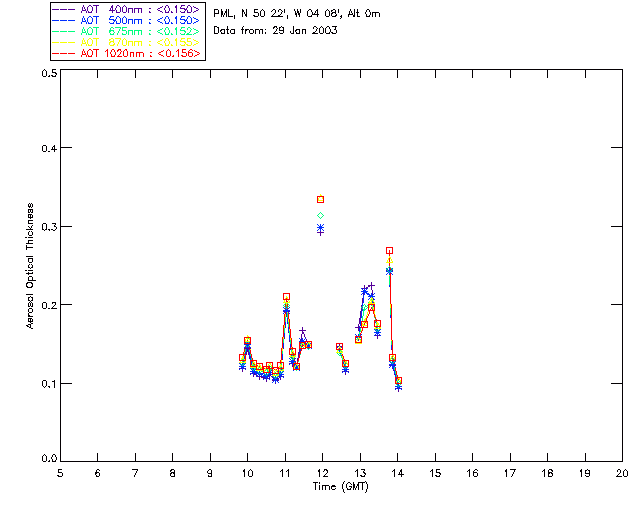Click the Aerosol Optical Thickness axis title
Screen dimensions: 640x512
30,266
